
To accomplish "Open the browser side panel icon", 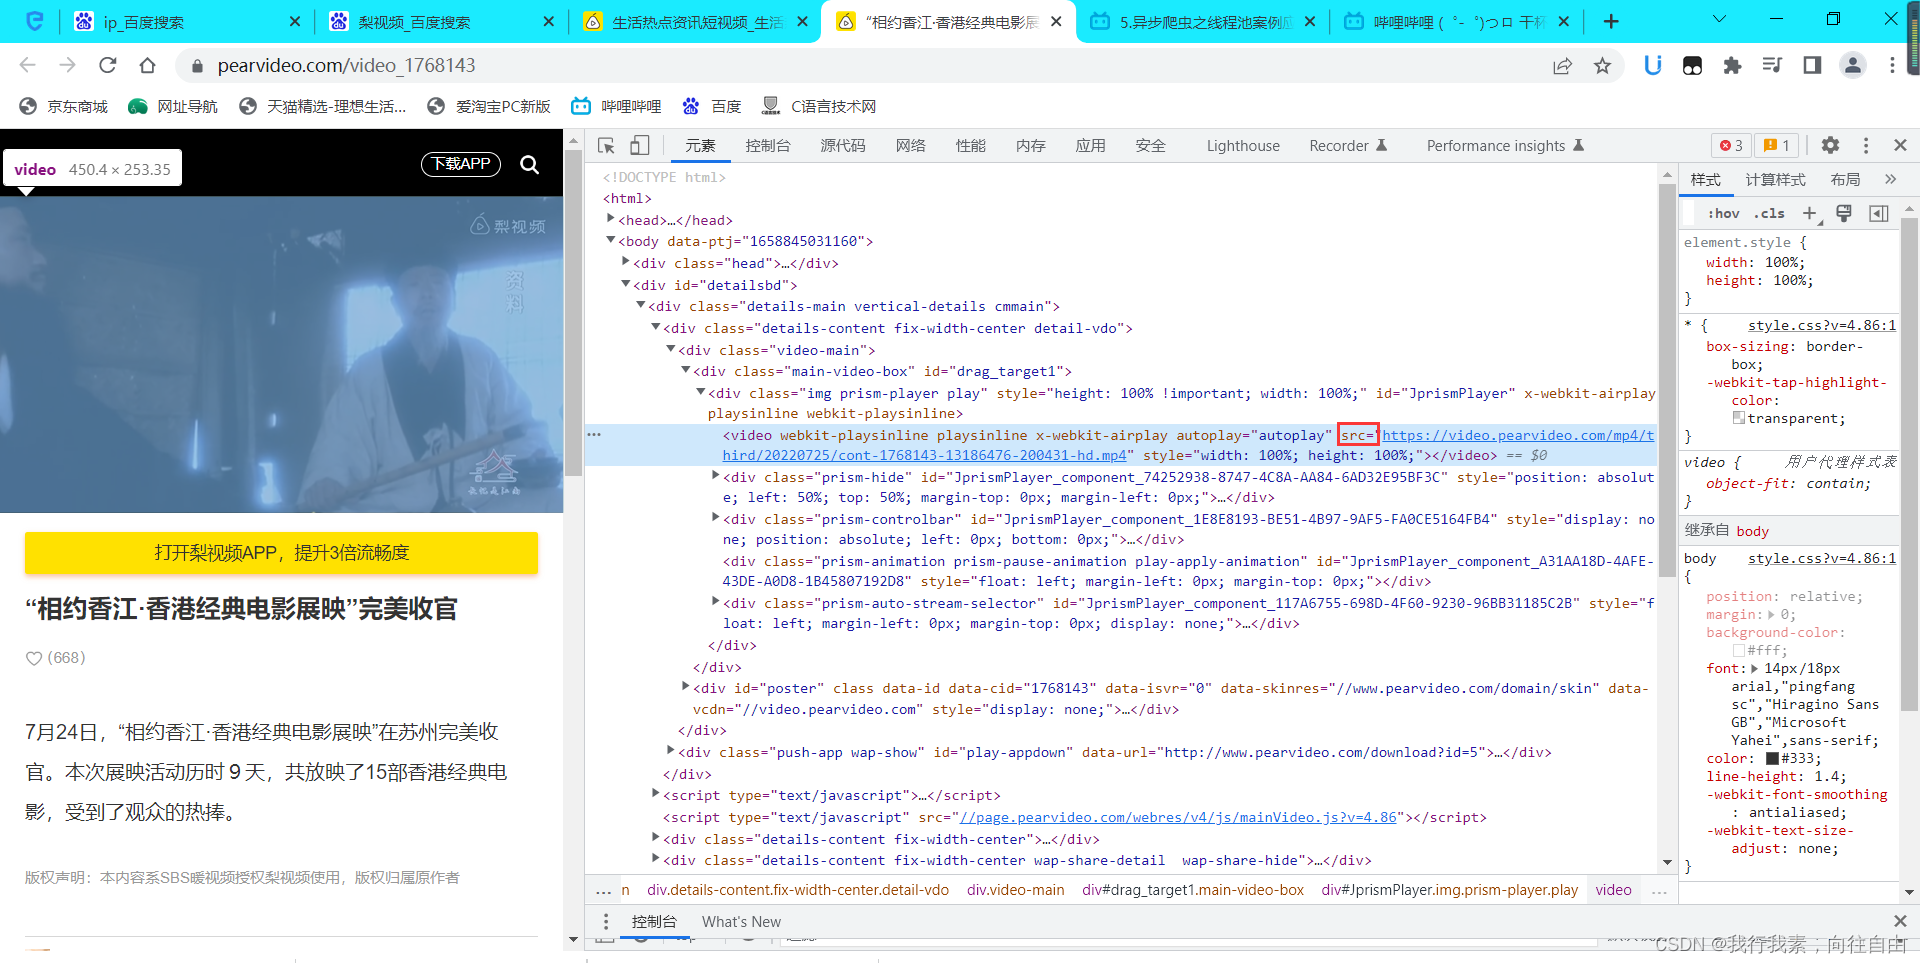I will tap(1812, 66).
